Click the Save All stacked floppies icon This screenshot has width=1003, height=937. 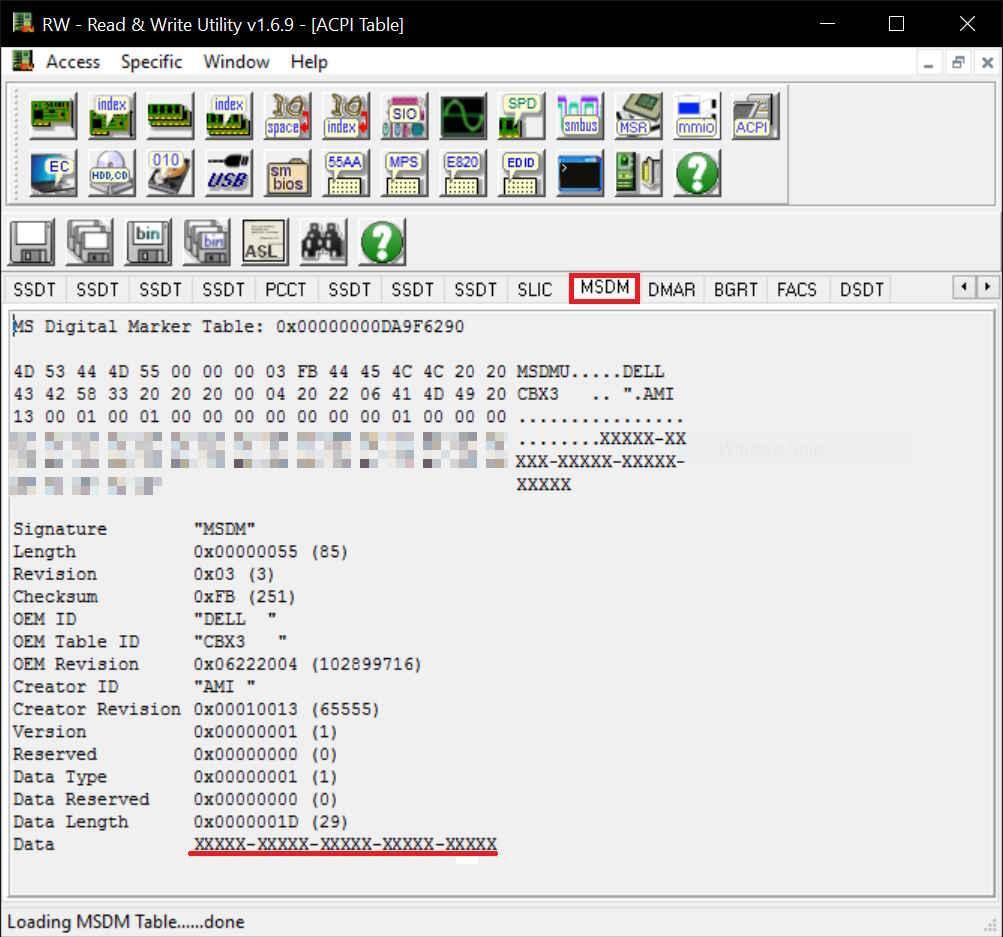(x=90, y=242)
